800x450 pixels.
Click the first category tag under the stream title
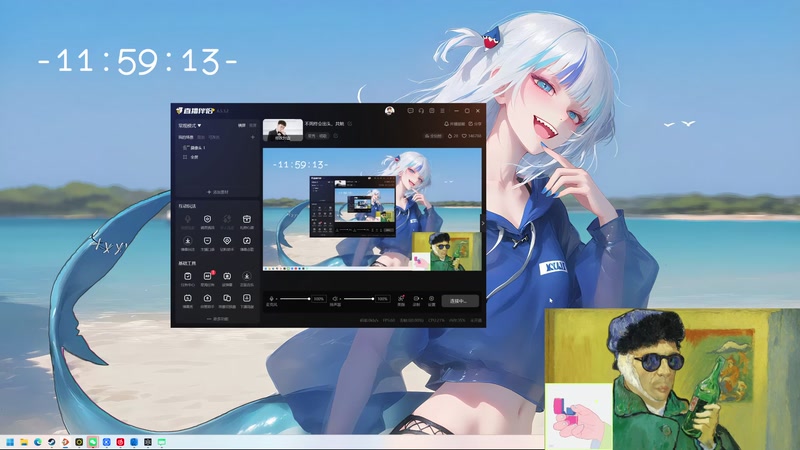tap(311, 136)
